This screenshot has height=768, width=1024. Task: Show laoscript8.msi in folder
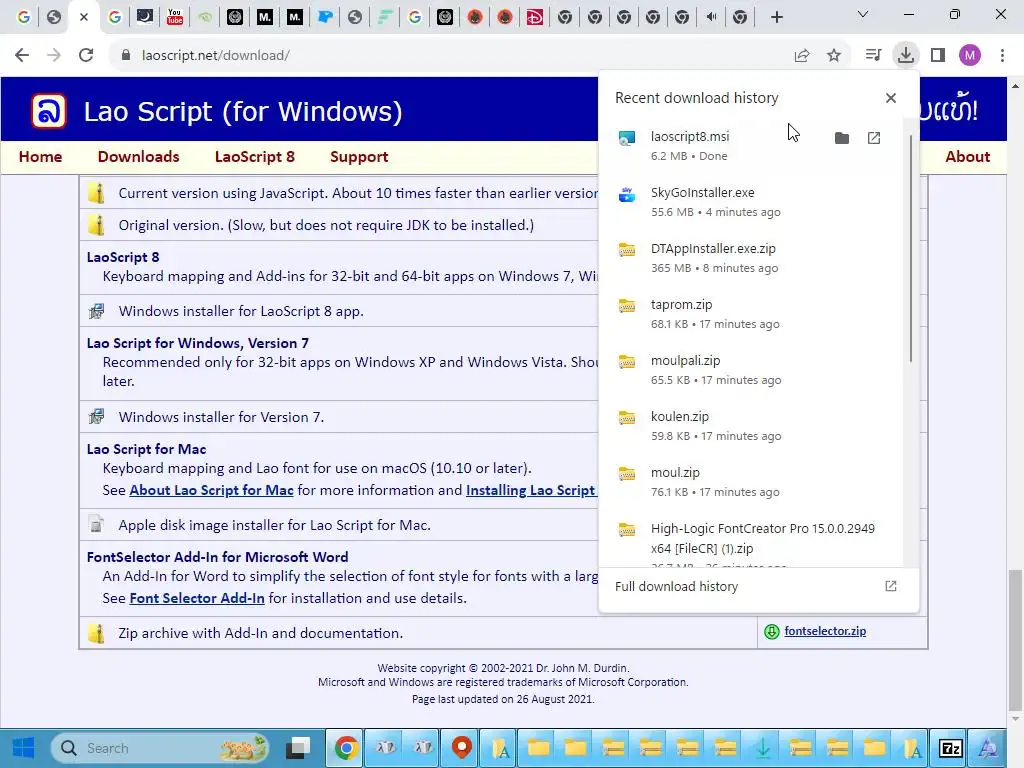pyautogui.click(x=841, y=138)
